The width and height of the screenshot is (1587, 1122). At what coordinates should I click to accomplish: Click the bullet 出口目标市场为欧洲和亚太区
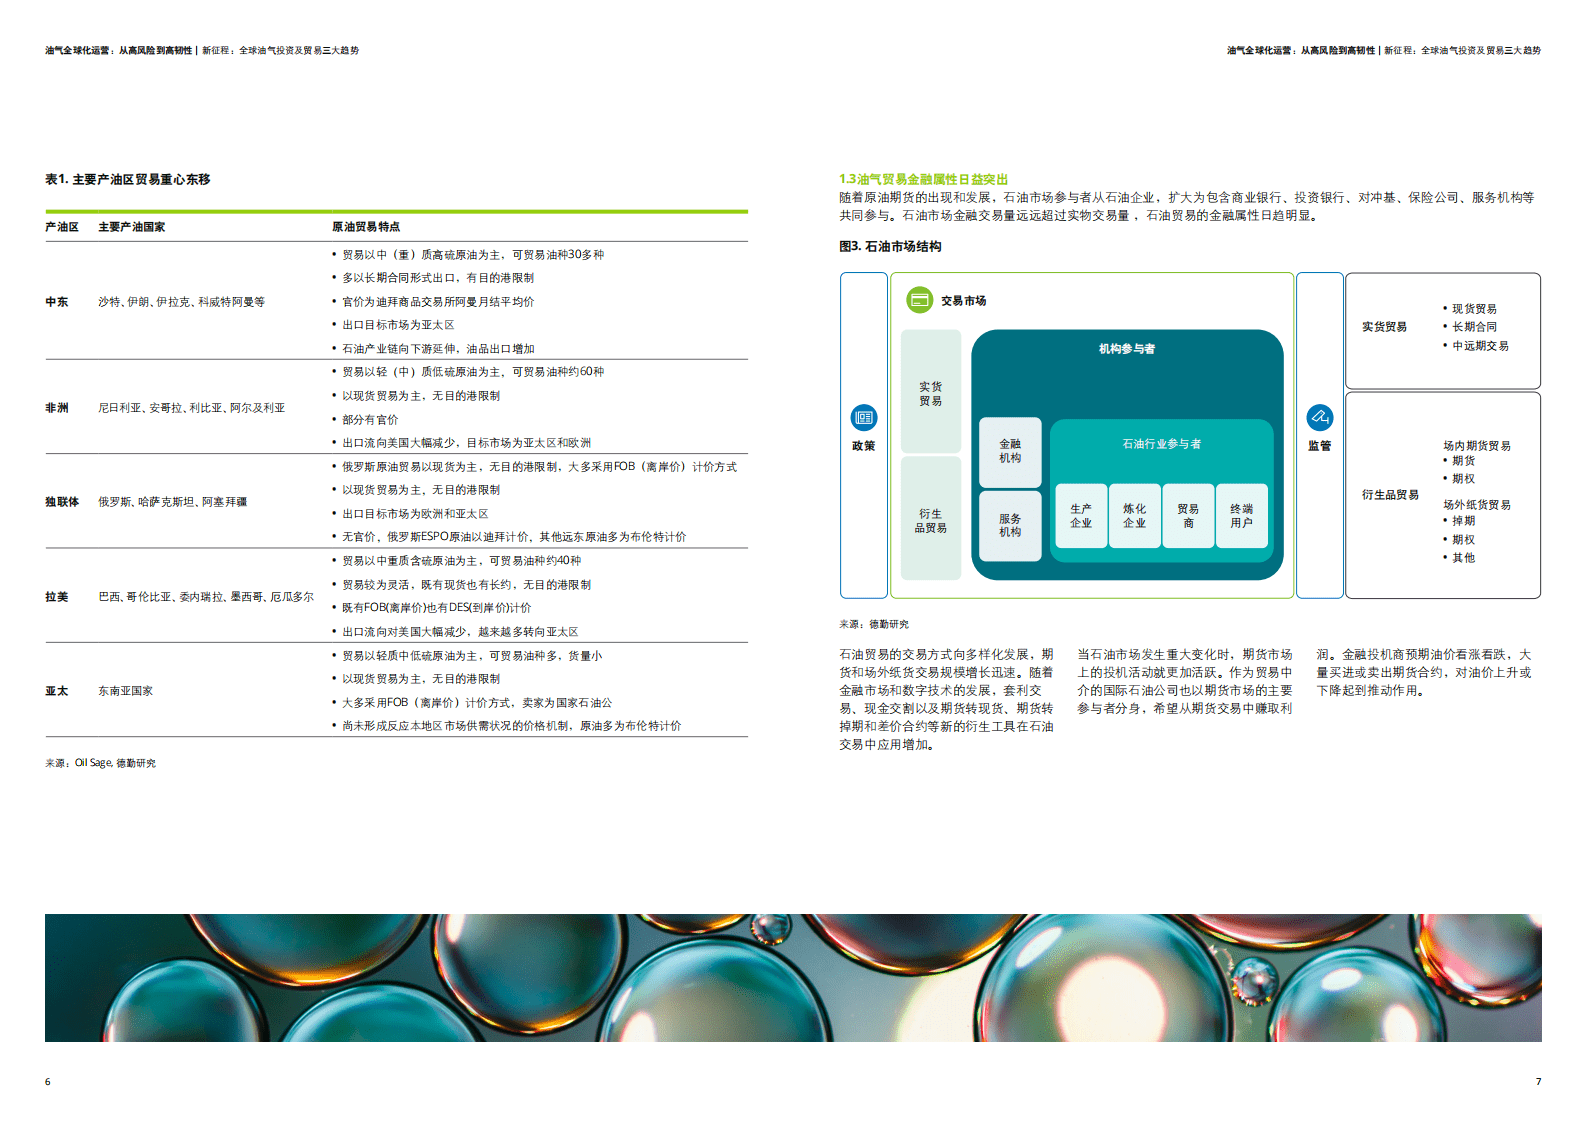[415, 514]
